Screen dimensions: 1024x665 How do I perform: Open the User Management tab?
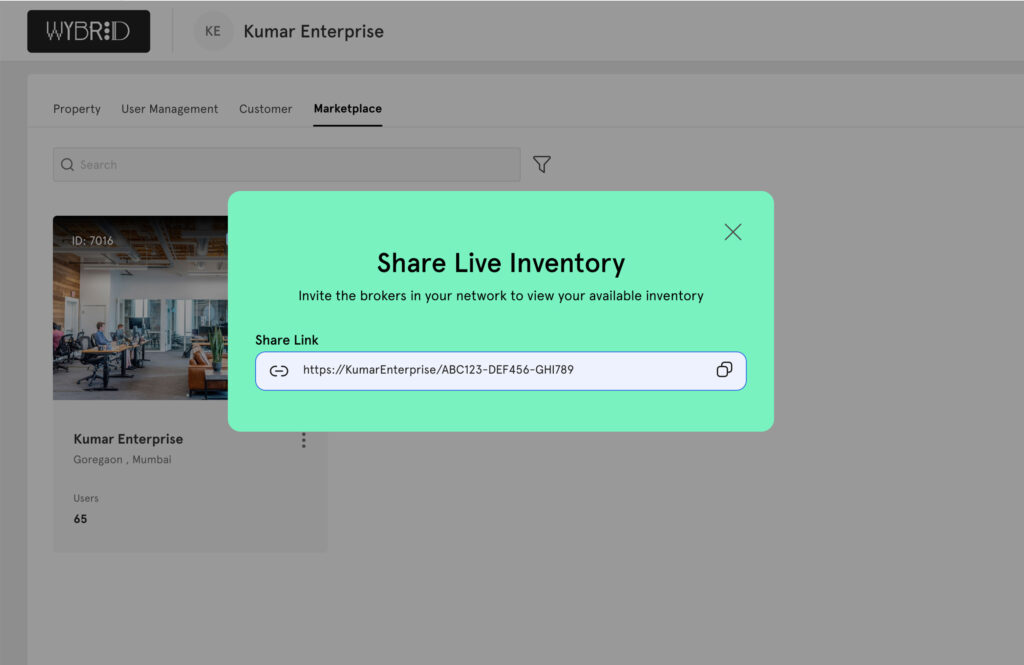169,109
